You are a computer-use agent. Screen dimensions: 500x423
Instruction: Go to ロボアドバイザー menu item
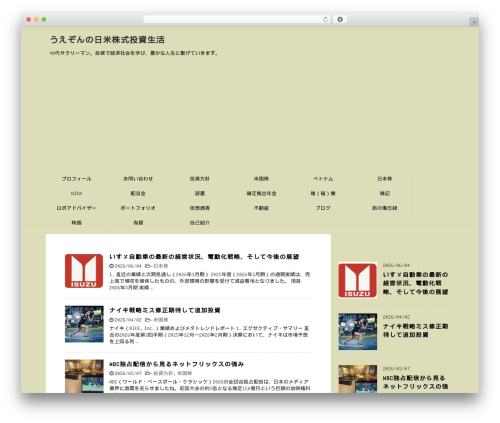coord(76,208)
